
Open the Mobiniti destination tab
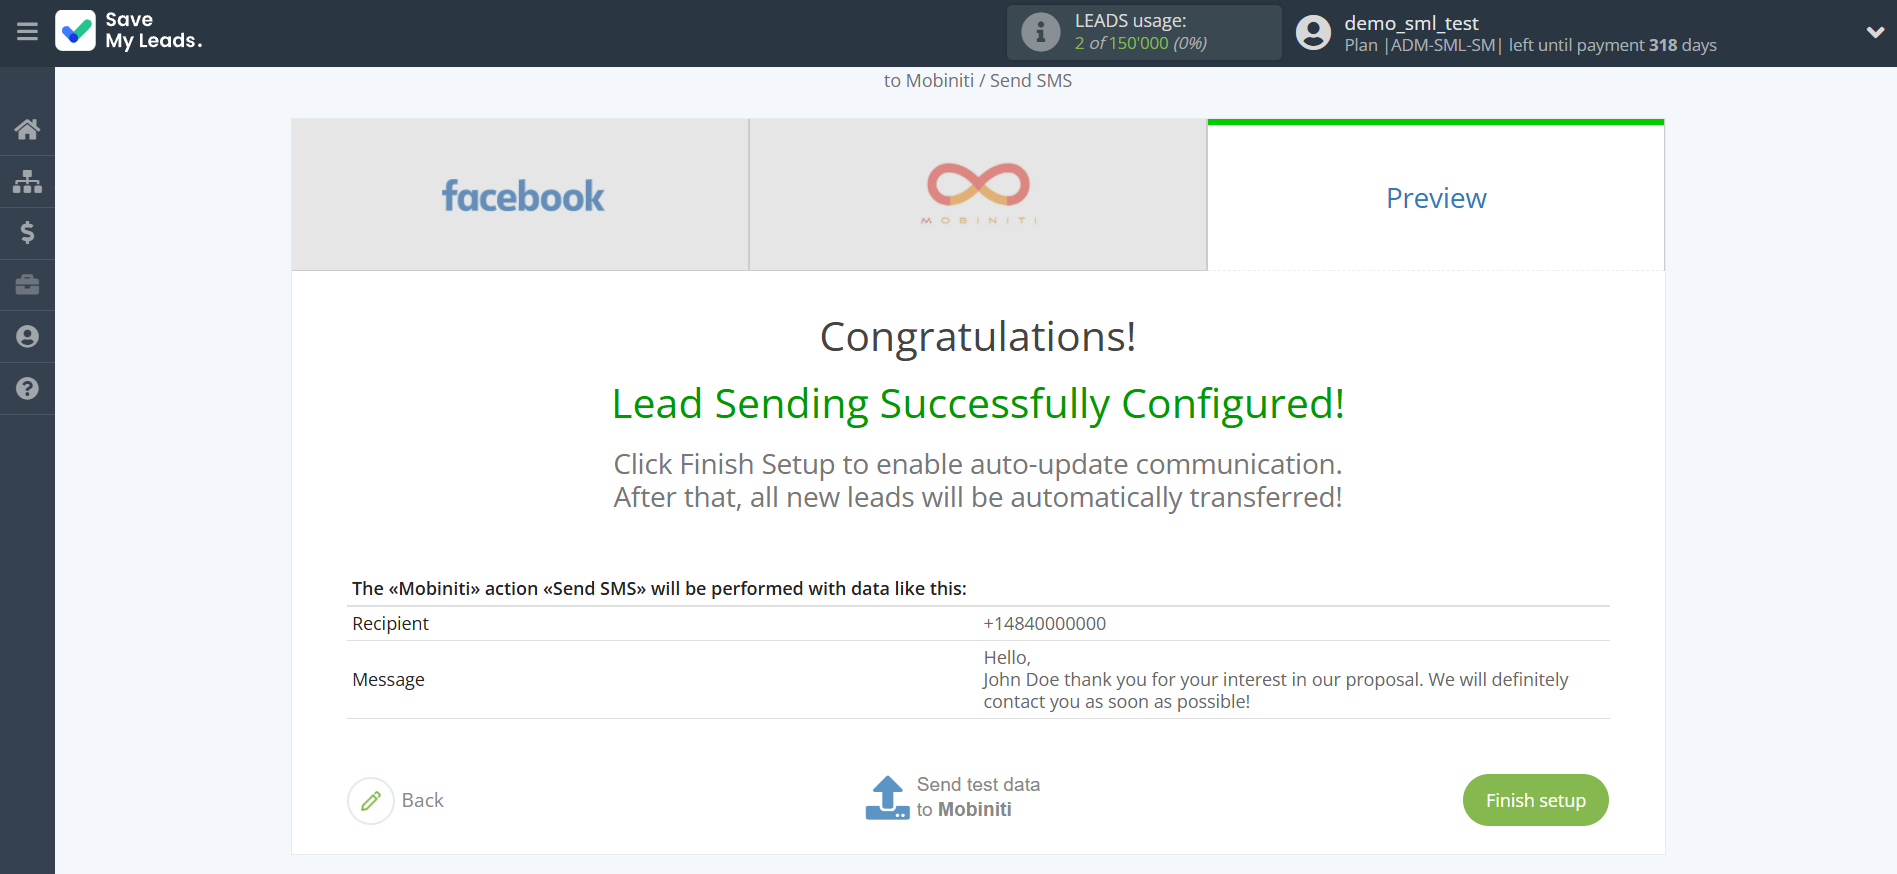[977, 195]
